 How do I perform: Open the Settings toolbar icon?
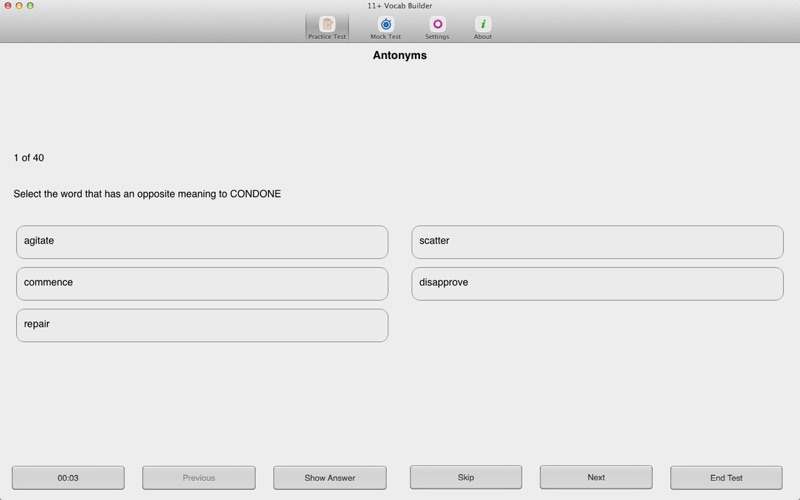point(437,27)
